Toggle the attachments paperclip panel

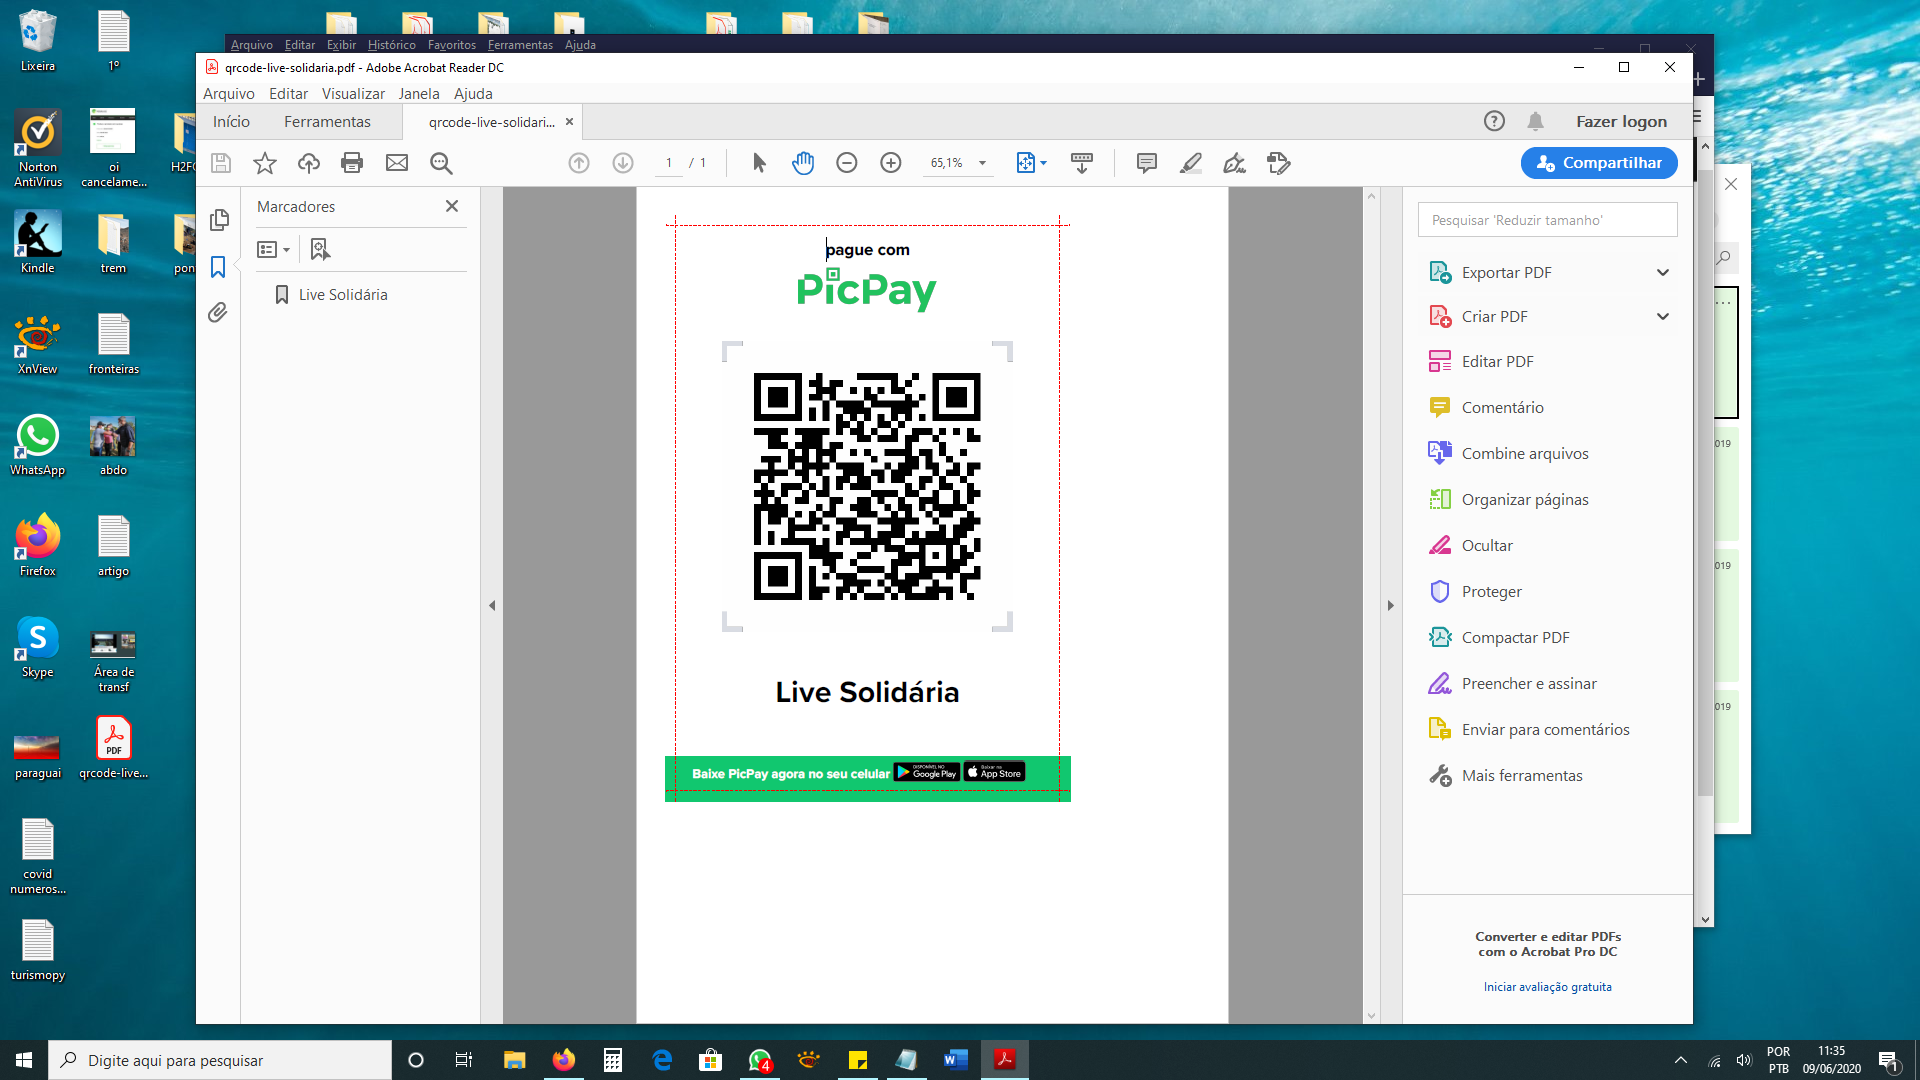coord(218,313)
